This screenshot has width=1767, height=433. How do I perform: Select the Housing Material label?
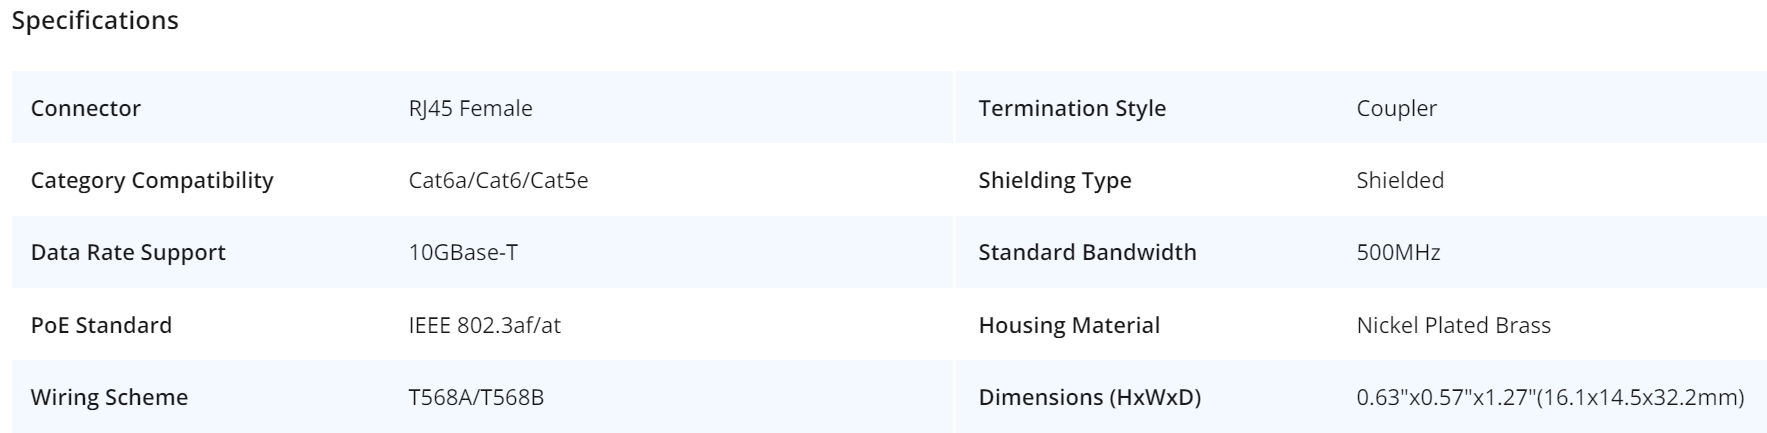(1069, 325)
